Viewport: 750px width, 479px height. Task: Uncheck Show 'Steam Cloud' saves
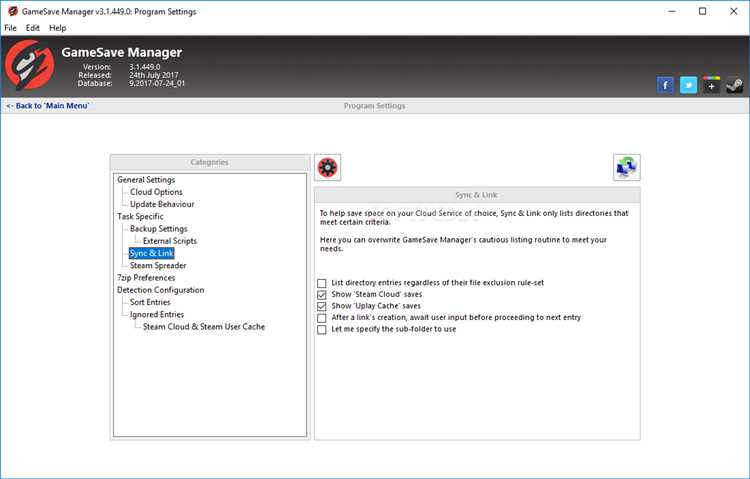tap(322, 294)
